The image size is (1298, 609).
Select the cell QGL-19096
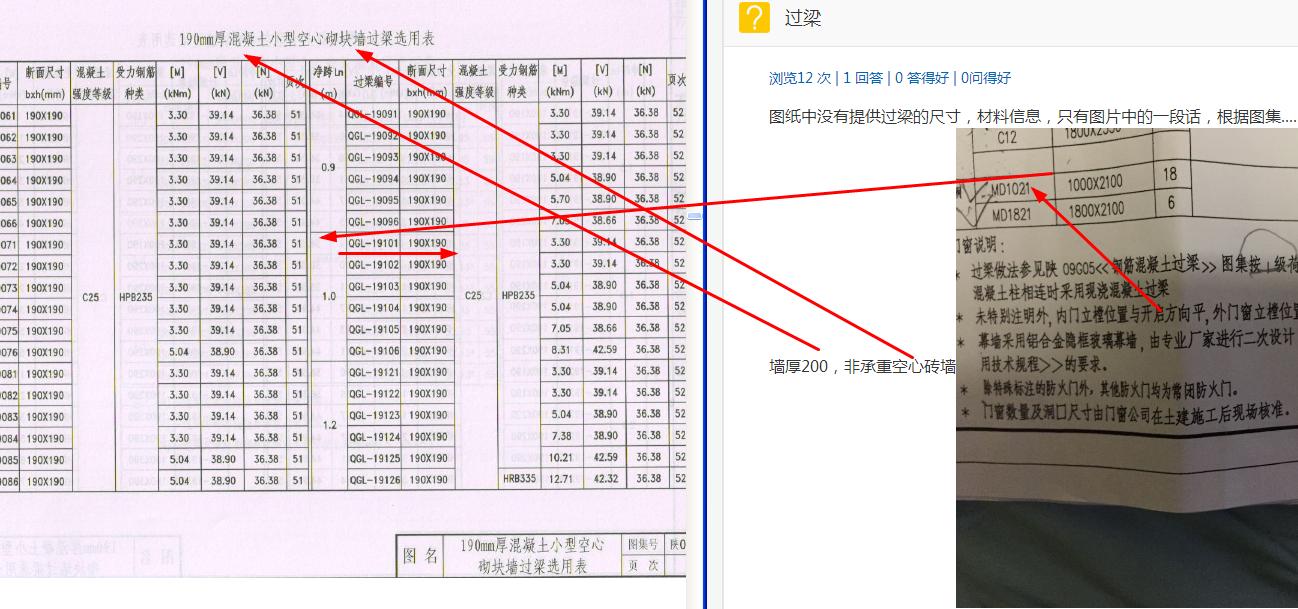click(x=373, y=222)
